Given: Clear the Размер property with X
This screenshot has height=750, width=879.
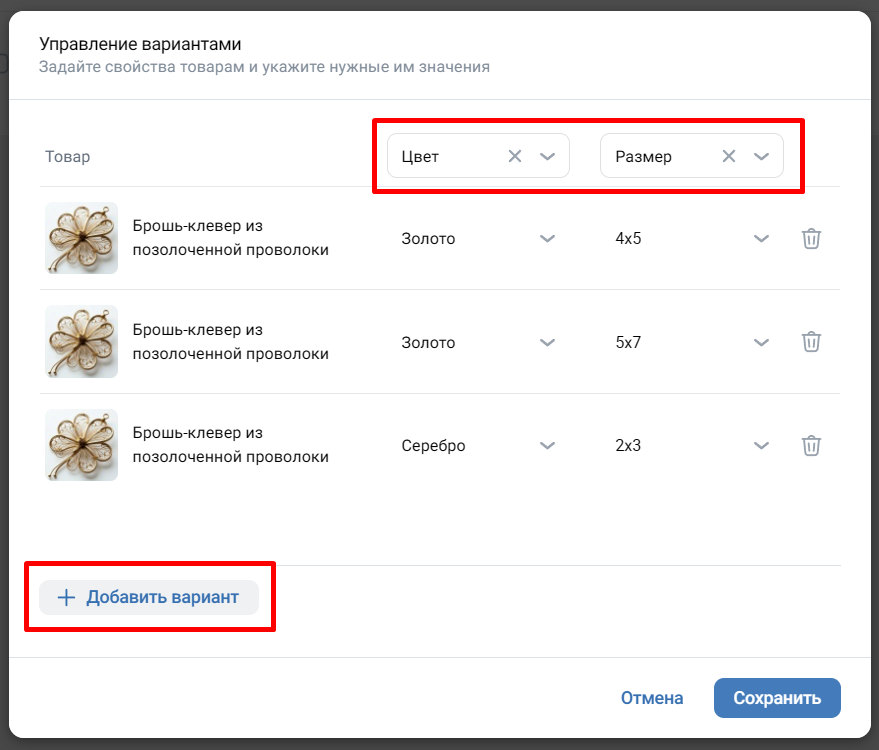Looking at the screenshot, I should 729,156.
